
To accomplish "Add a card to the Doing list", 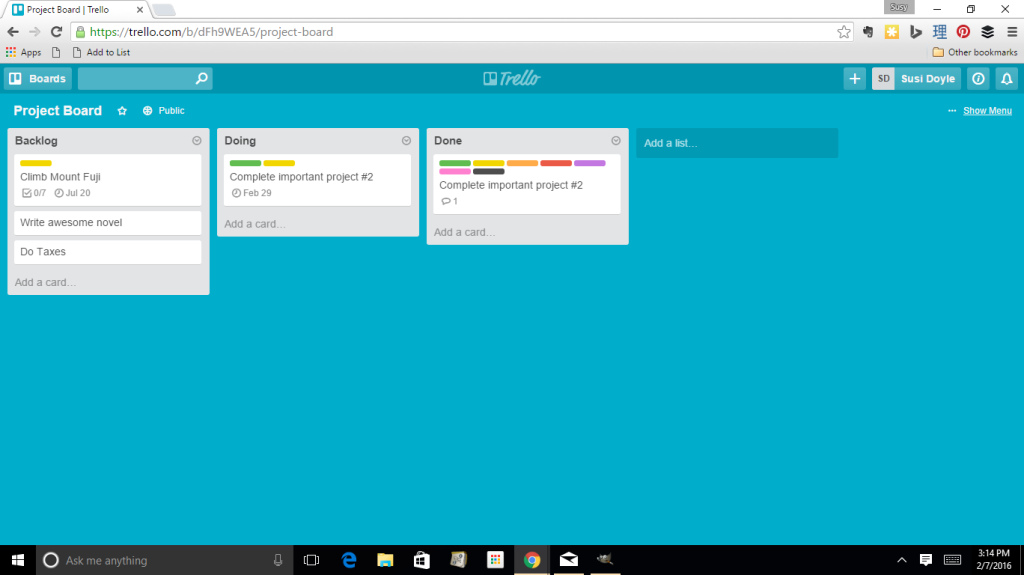I will pyautogui.click(x=255, y=224).
